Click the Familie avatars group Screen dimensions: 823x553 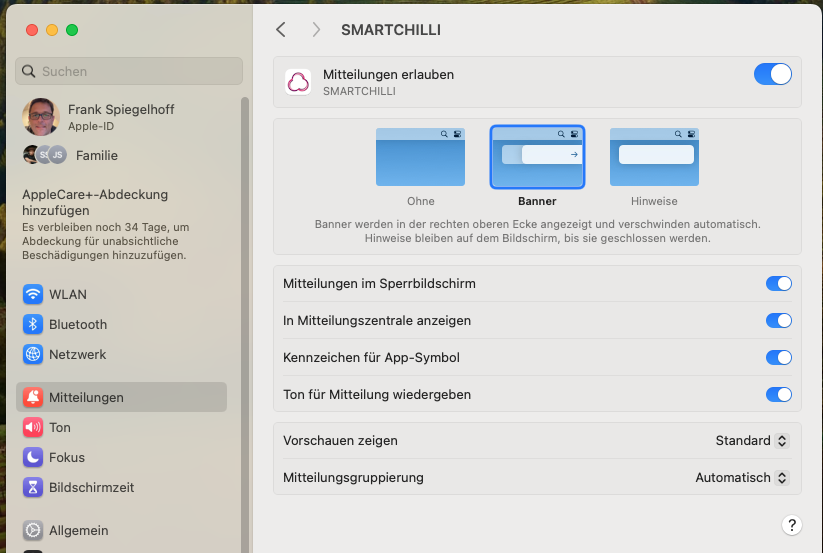[x=45, y=155]
